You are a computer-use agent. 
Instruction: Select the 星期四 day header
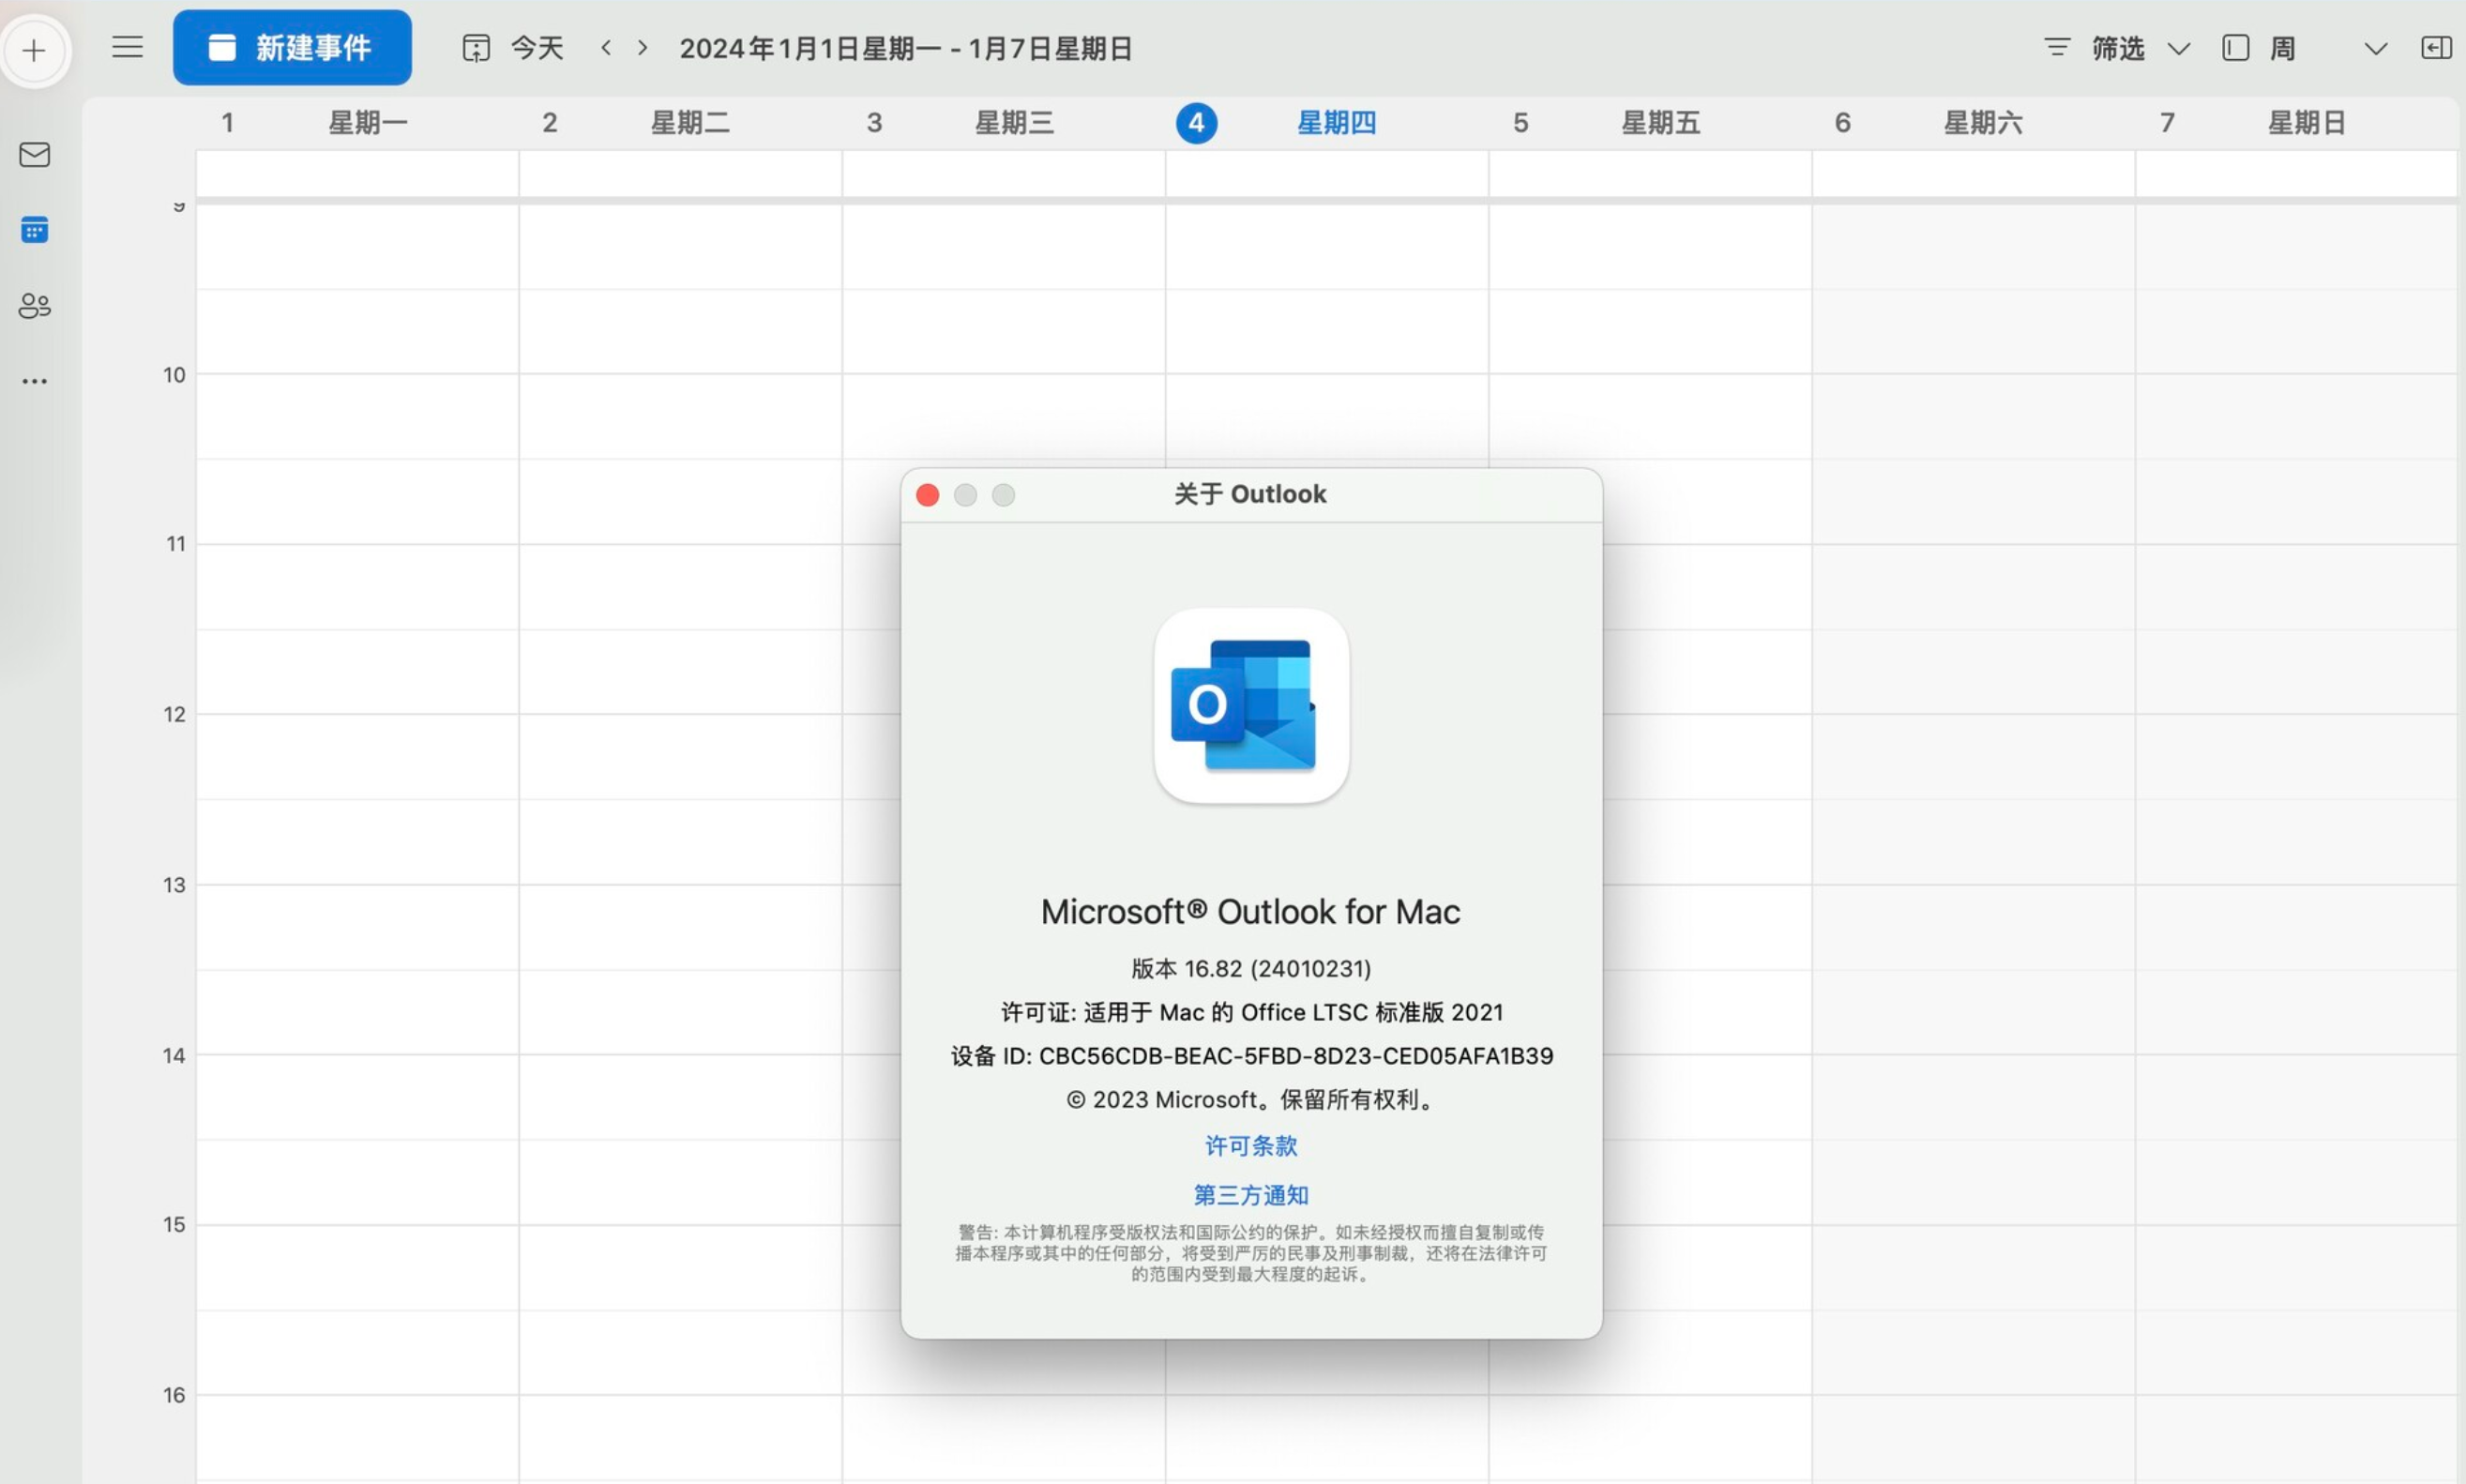[x=1337, y=123]
